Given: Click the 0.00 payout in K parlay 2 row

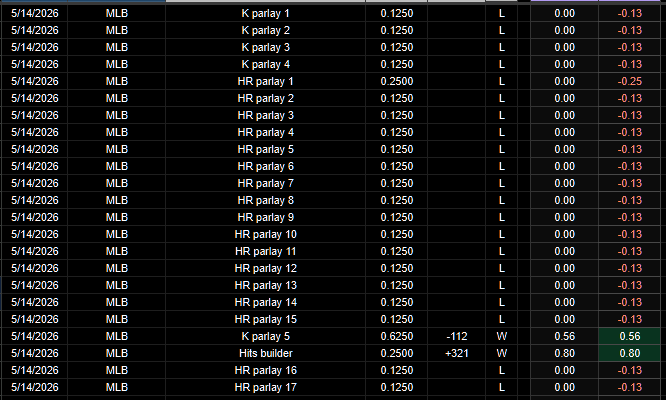Looking at the screenshot, I should 564,30.
